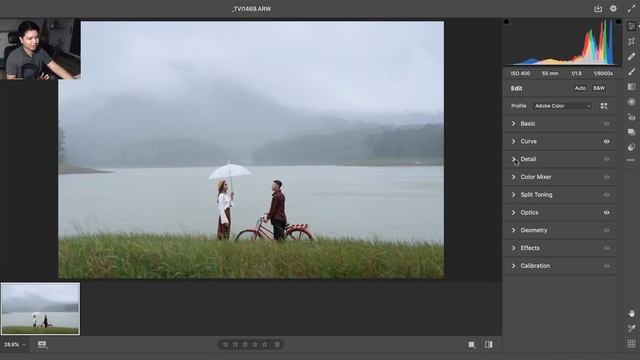Select the Spot Removal healing tool
The height and width of the screenshot is (360, 640).
coord(631,56)
